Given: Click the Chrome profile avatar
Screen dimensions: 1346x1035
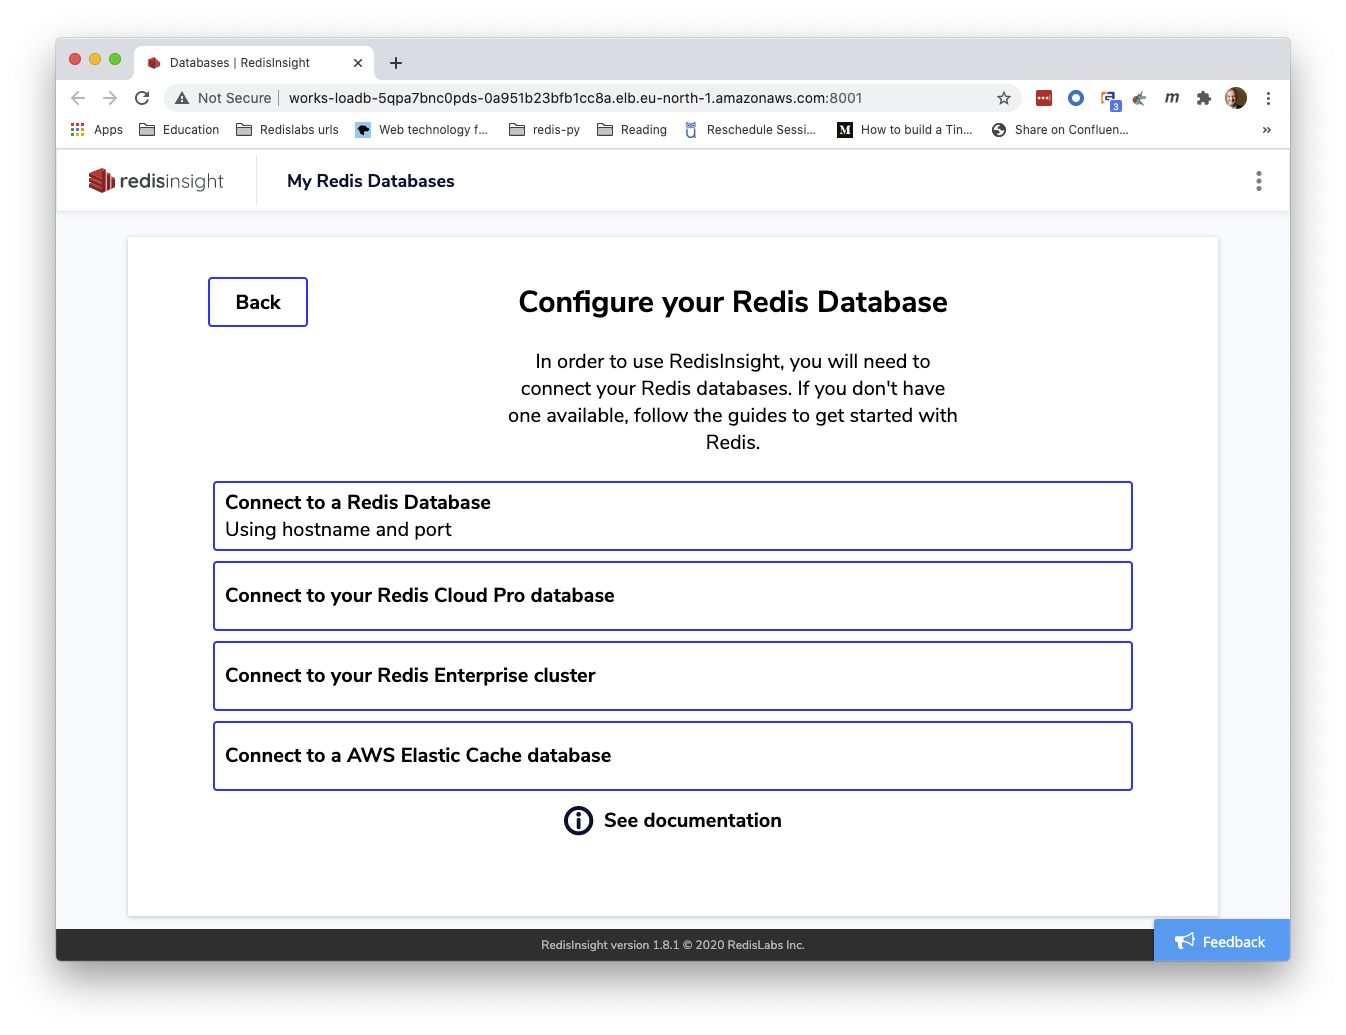Looking at the screenshot, I should [1236, 98].
